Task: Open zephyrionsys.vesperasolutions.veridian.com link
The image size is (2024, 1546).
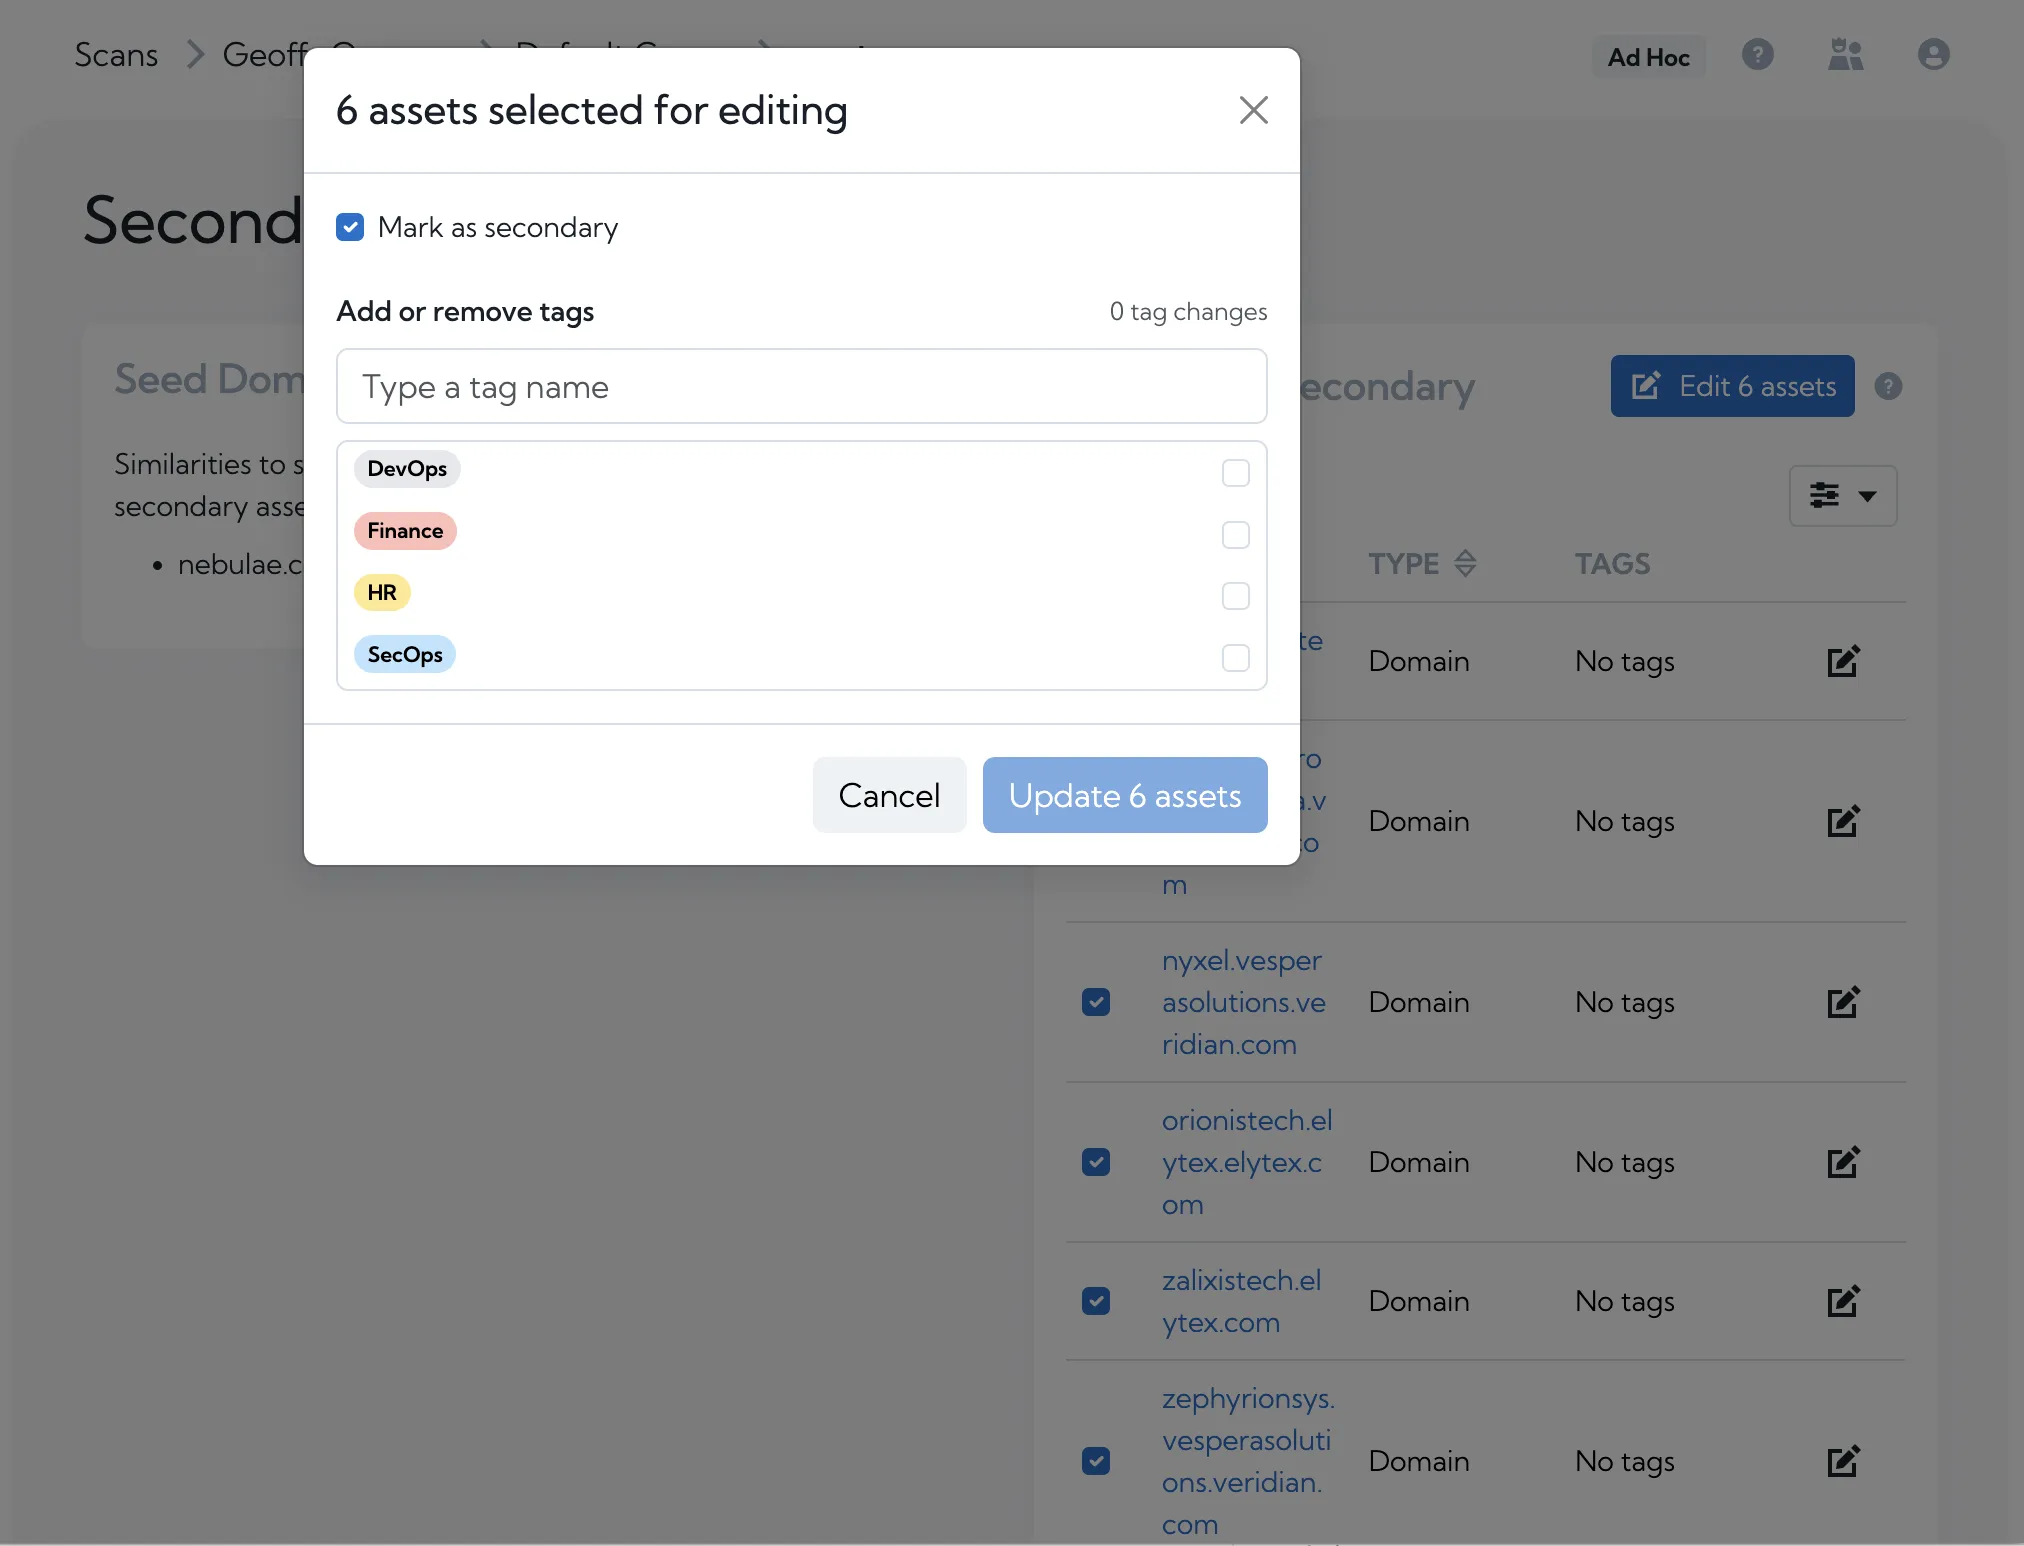Action: coord(1248,1461)
